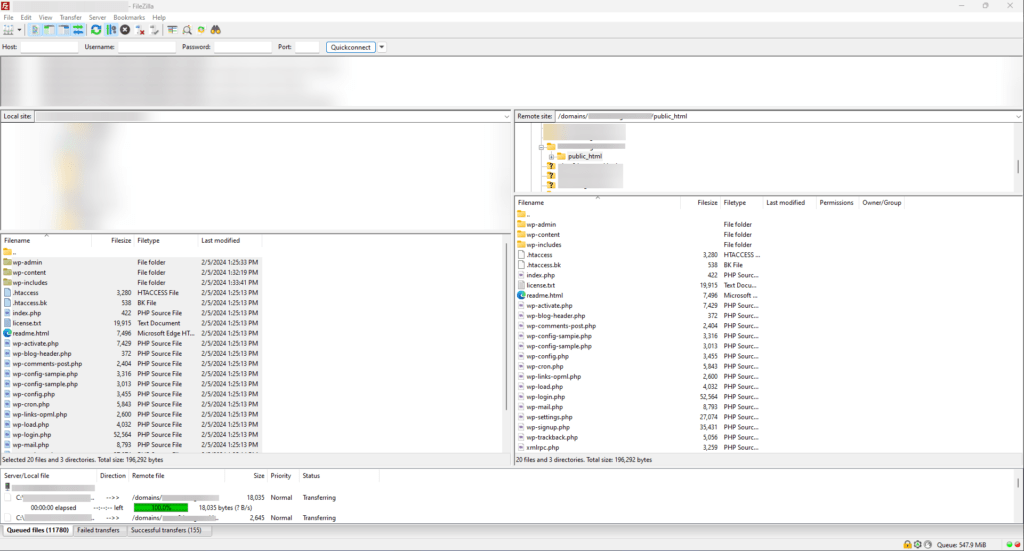Image resolution: width=1024 pixels, height=551 pixels.
Task: Open the binoculars file search icon
Action: coord(216,30)
